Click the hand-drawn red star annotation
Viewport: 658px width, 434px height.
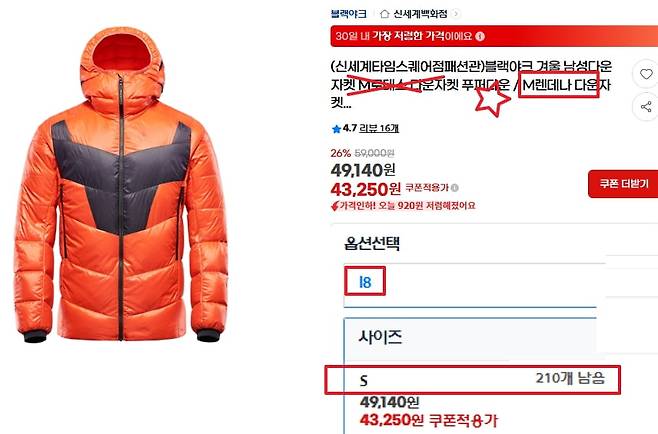click(492, 99)
